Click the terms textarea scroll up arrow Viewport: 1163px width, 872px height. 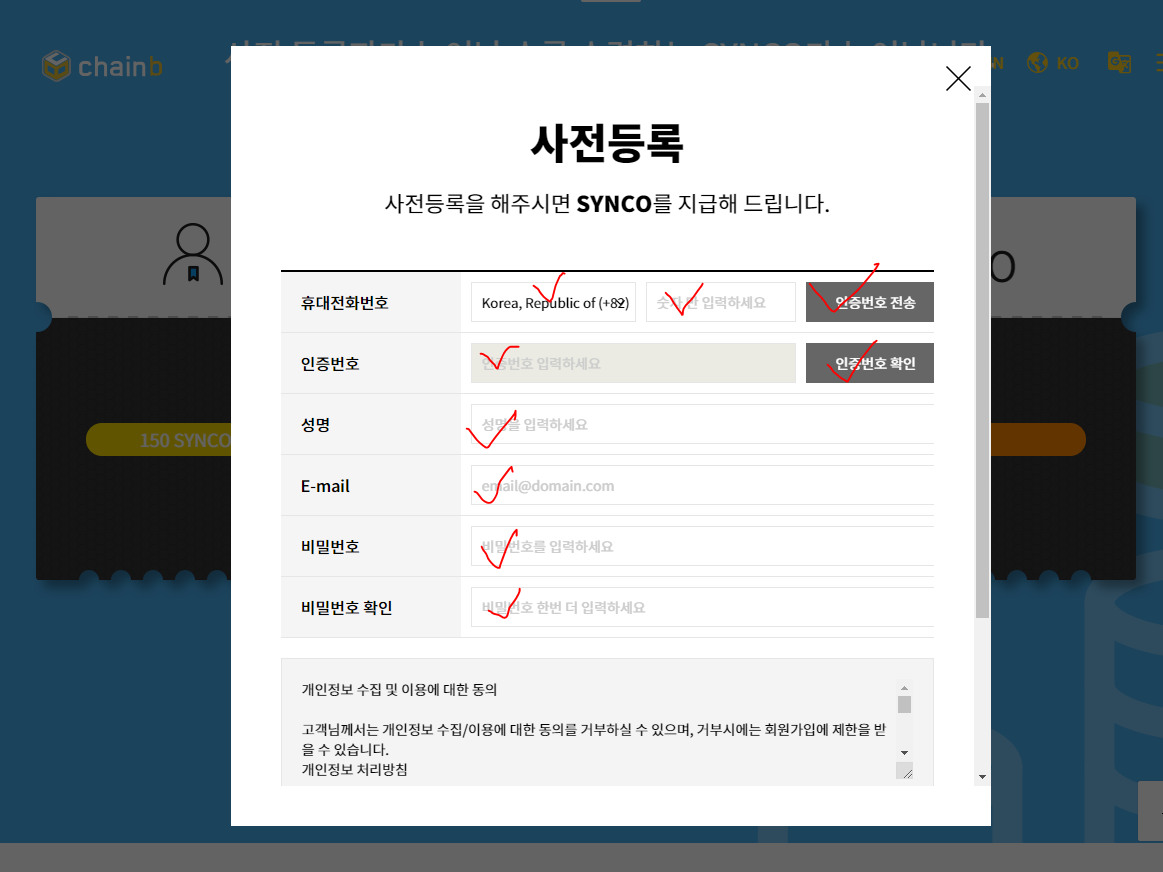coord(904,688)
